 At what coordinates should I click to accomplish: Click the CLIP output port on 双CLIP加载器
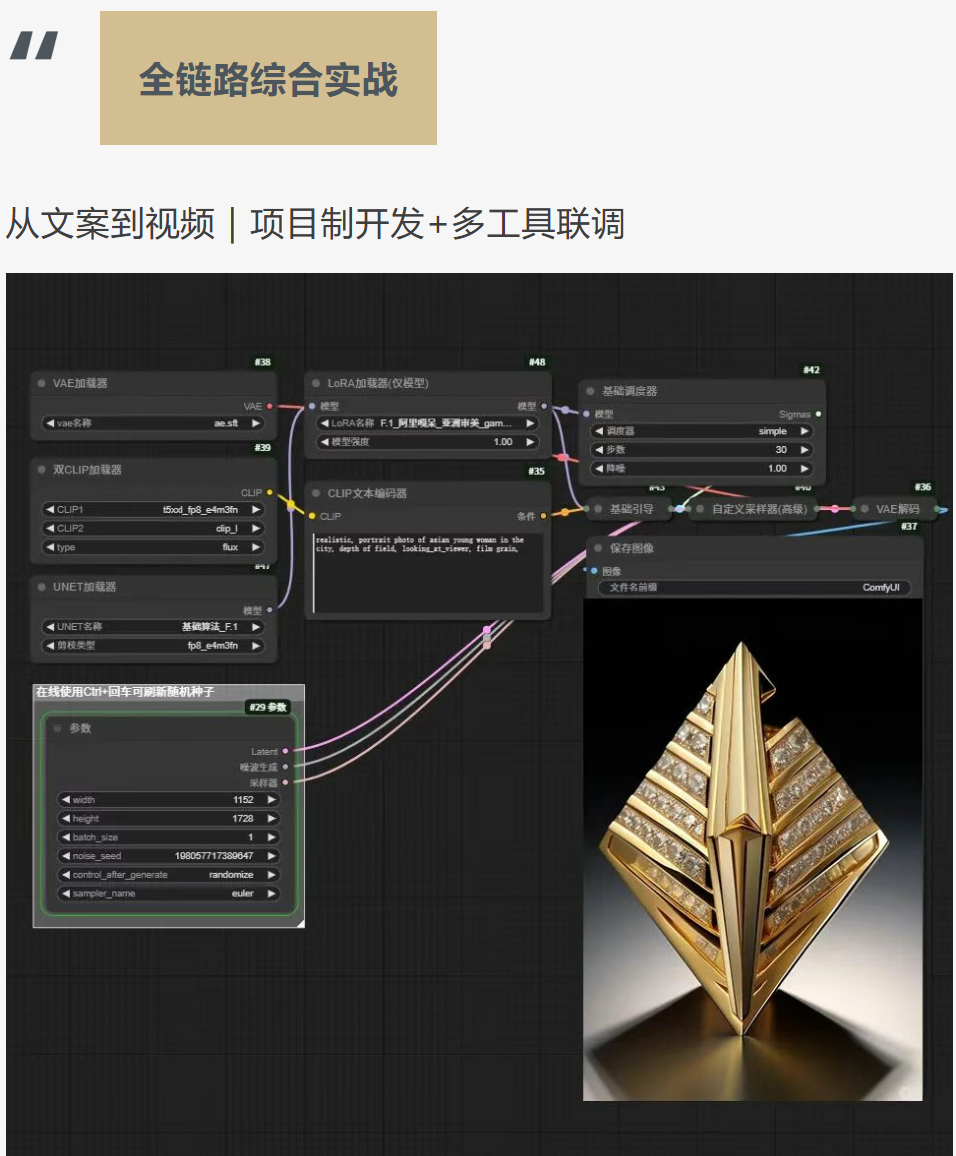point(270,492)
